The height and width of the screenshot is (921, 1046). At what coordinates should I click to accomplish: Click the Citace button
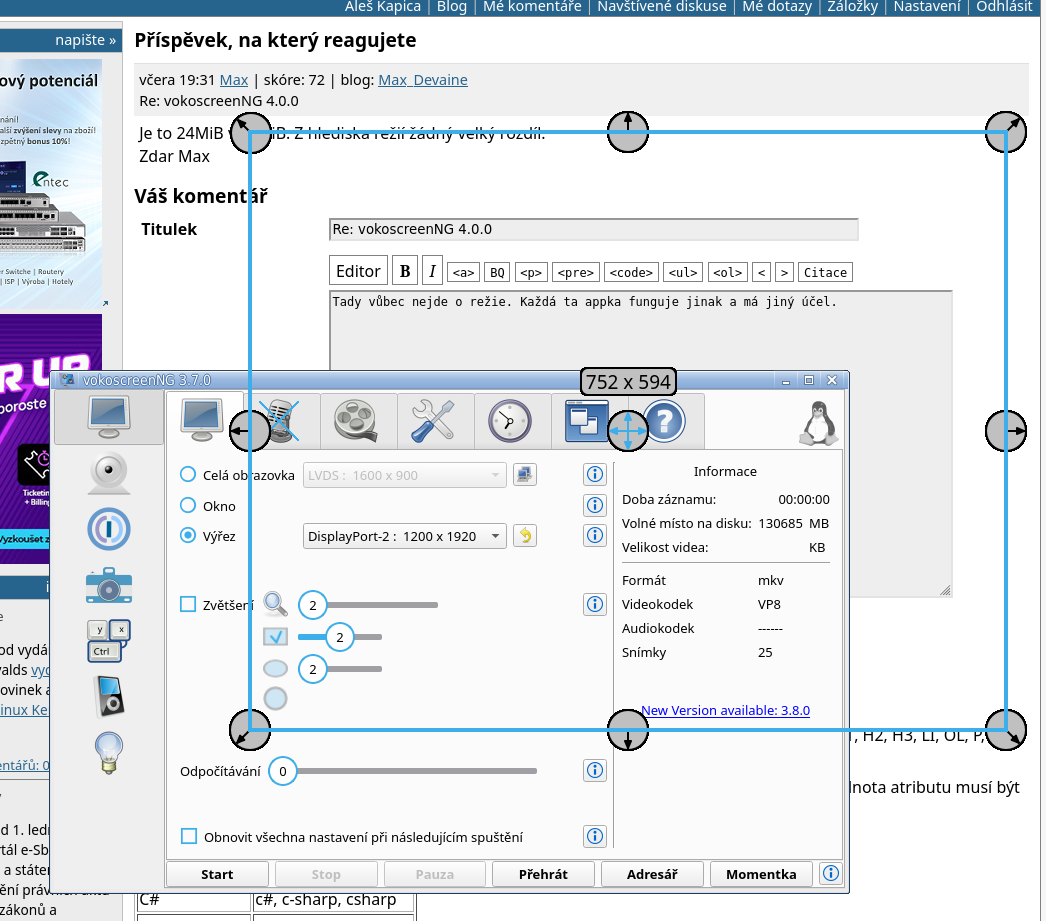pos(825,272)
